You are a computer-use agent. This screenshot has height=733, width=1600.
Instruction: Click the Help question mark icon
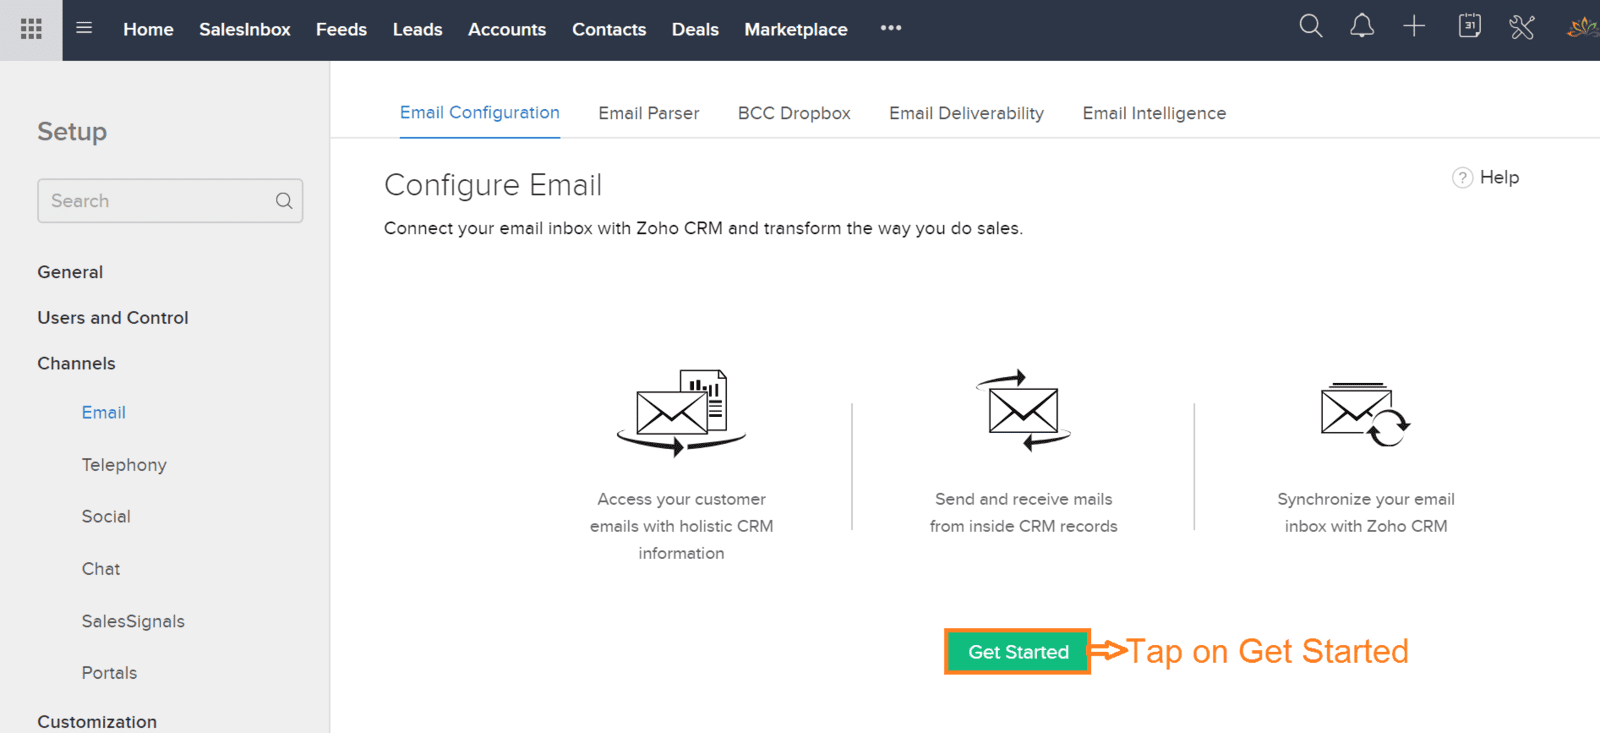coord(1462,177)
